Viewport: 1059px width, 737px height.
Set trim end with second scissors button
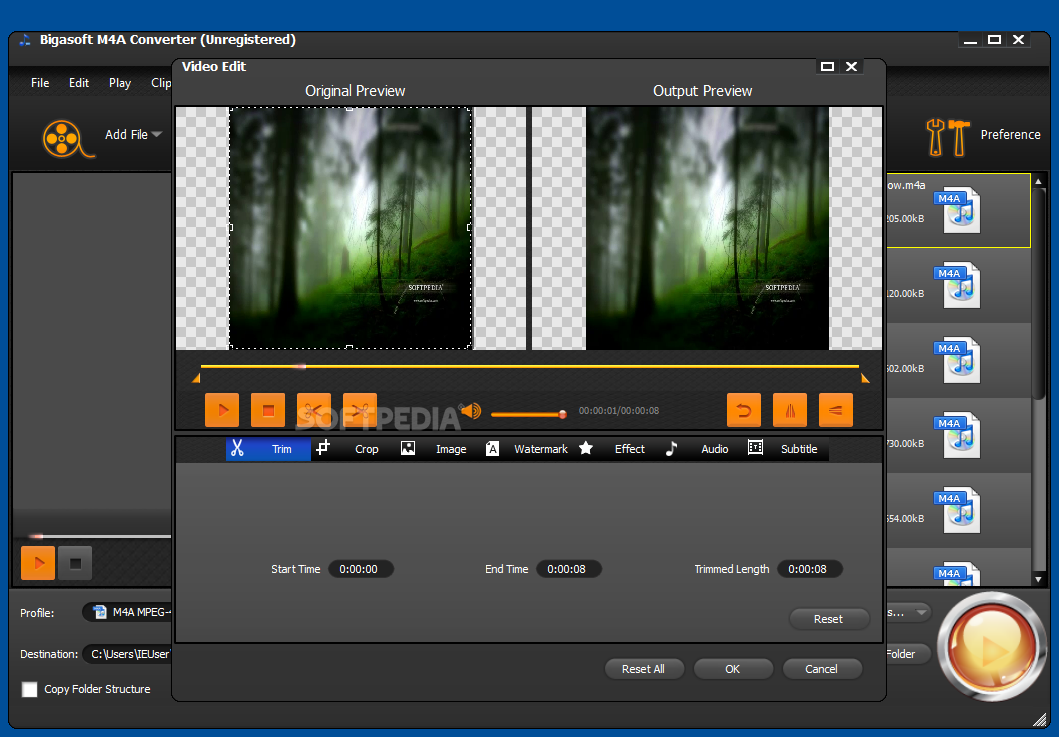pyautogui.click(x=360, y=410)
